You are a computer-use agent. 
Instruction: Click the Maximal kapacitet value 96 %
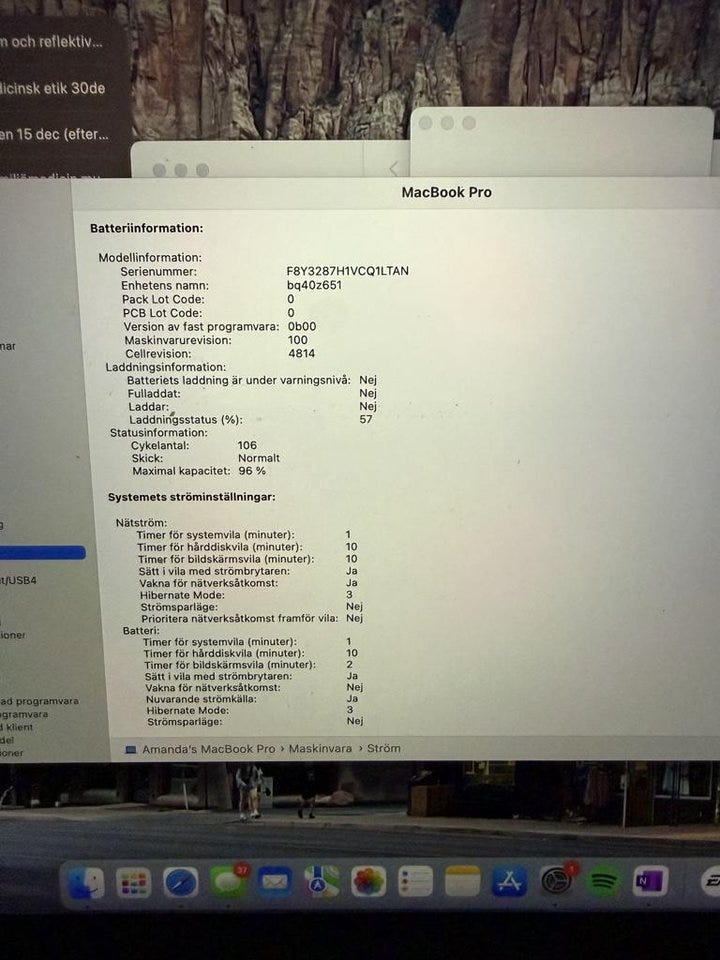(x=252, y=471)
